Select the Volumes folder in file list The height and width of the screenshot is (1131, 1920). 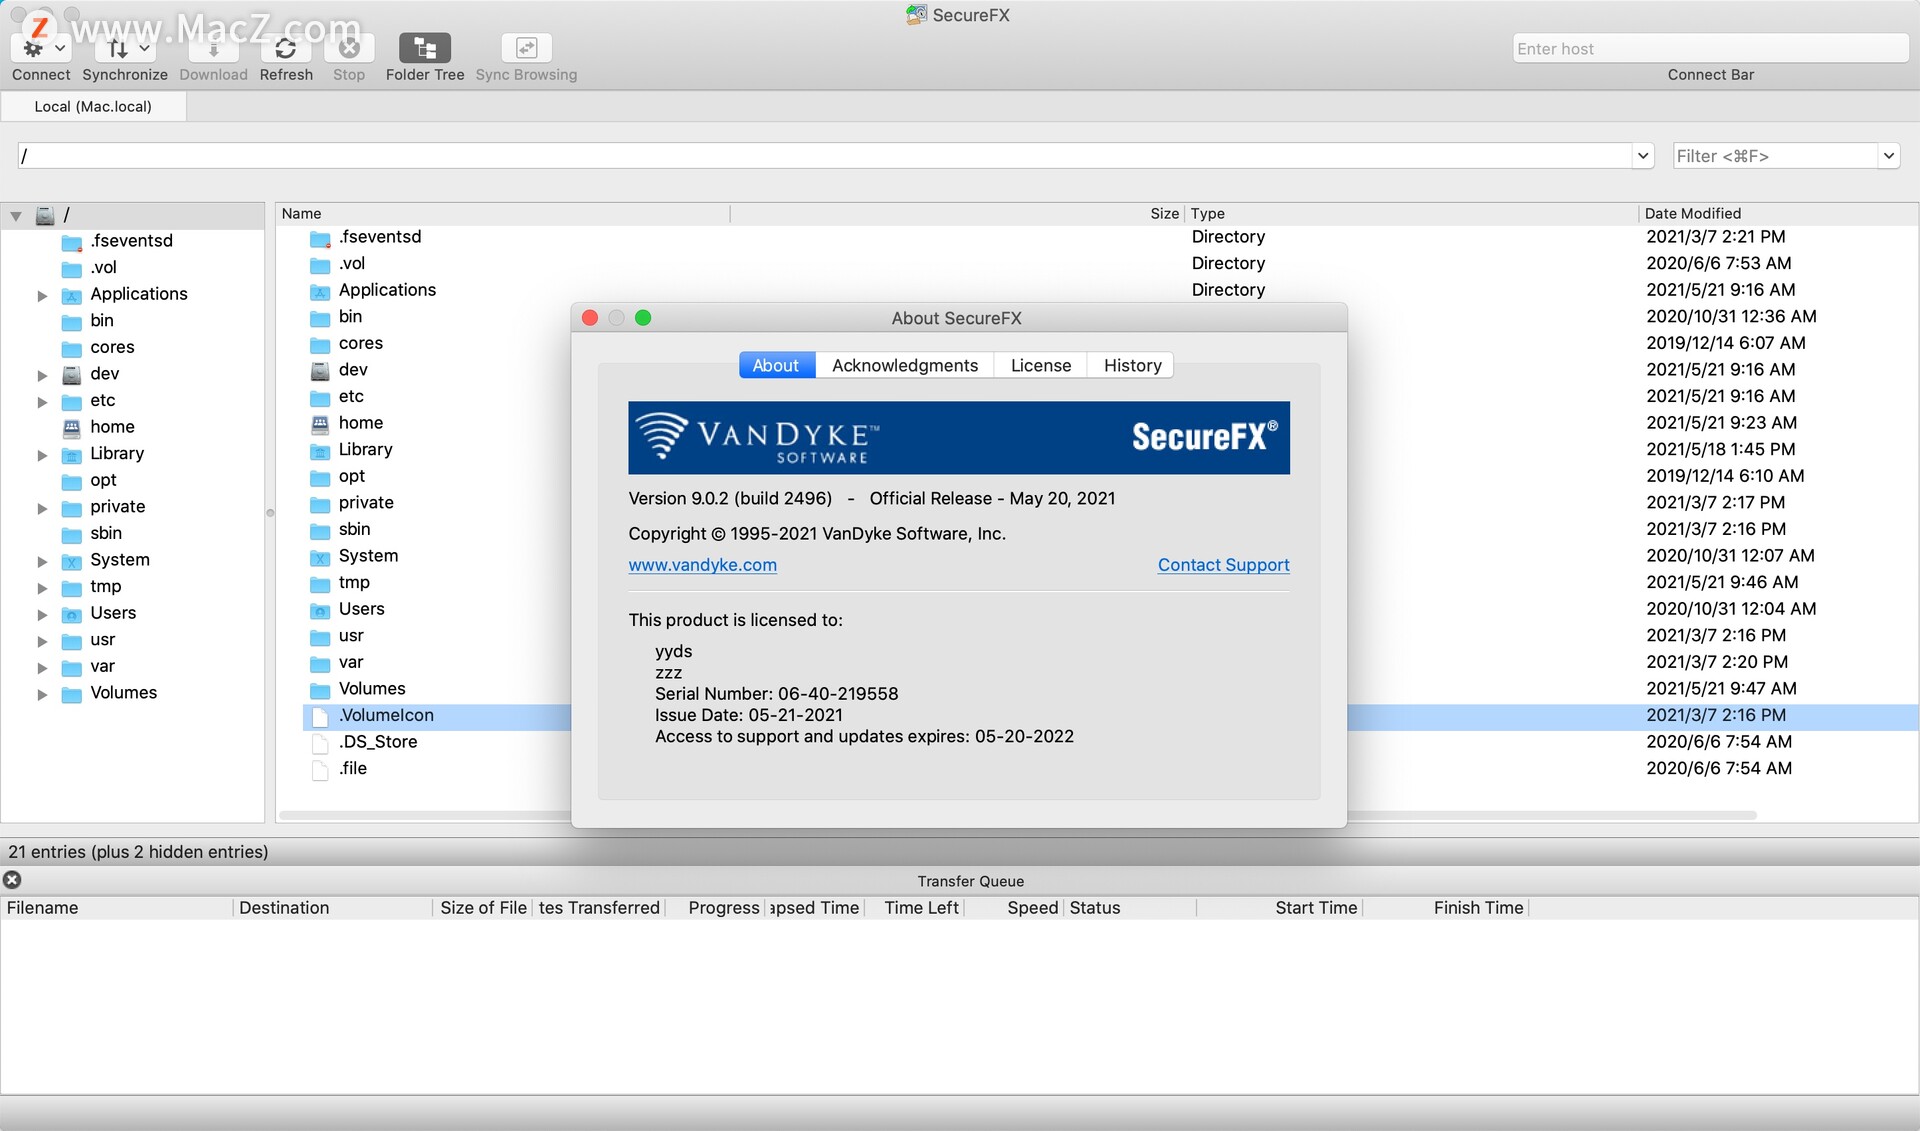click(x=372, y=689)
